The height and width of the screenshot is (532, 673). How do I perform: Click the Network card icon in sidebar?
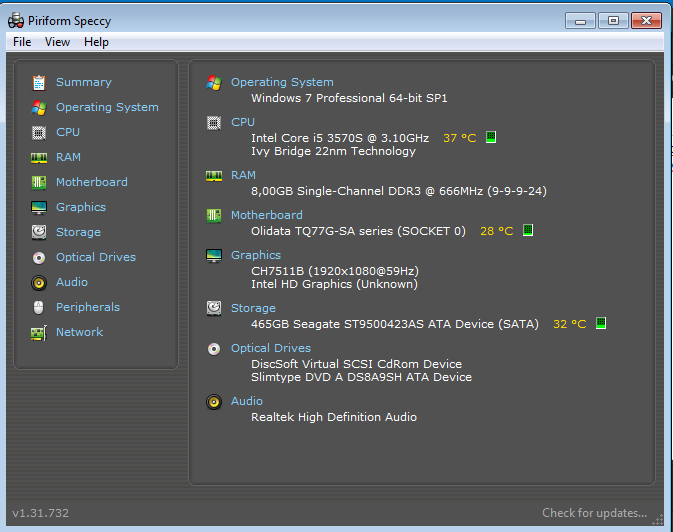point(39,333)
